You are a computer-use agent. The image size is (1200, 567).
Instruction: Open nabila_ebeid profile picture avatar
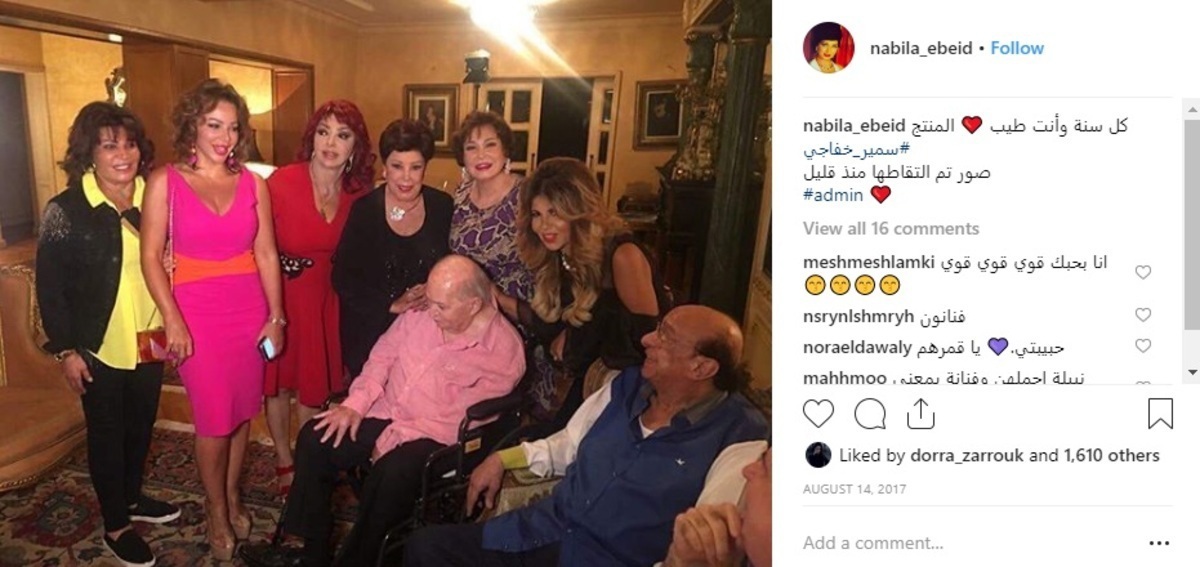point(829,48)
